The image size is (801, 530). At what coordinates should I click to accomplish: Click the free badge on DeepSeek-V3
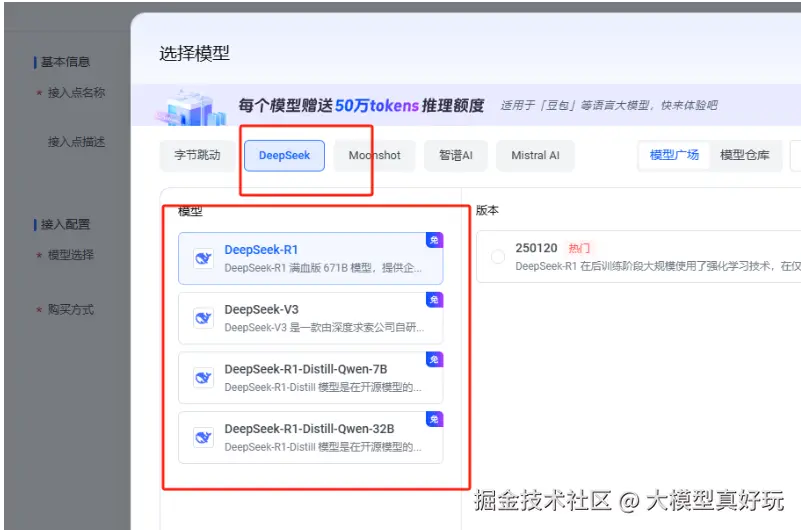tap(434, 300)
